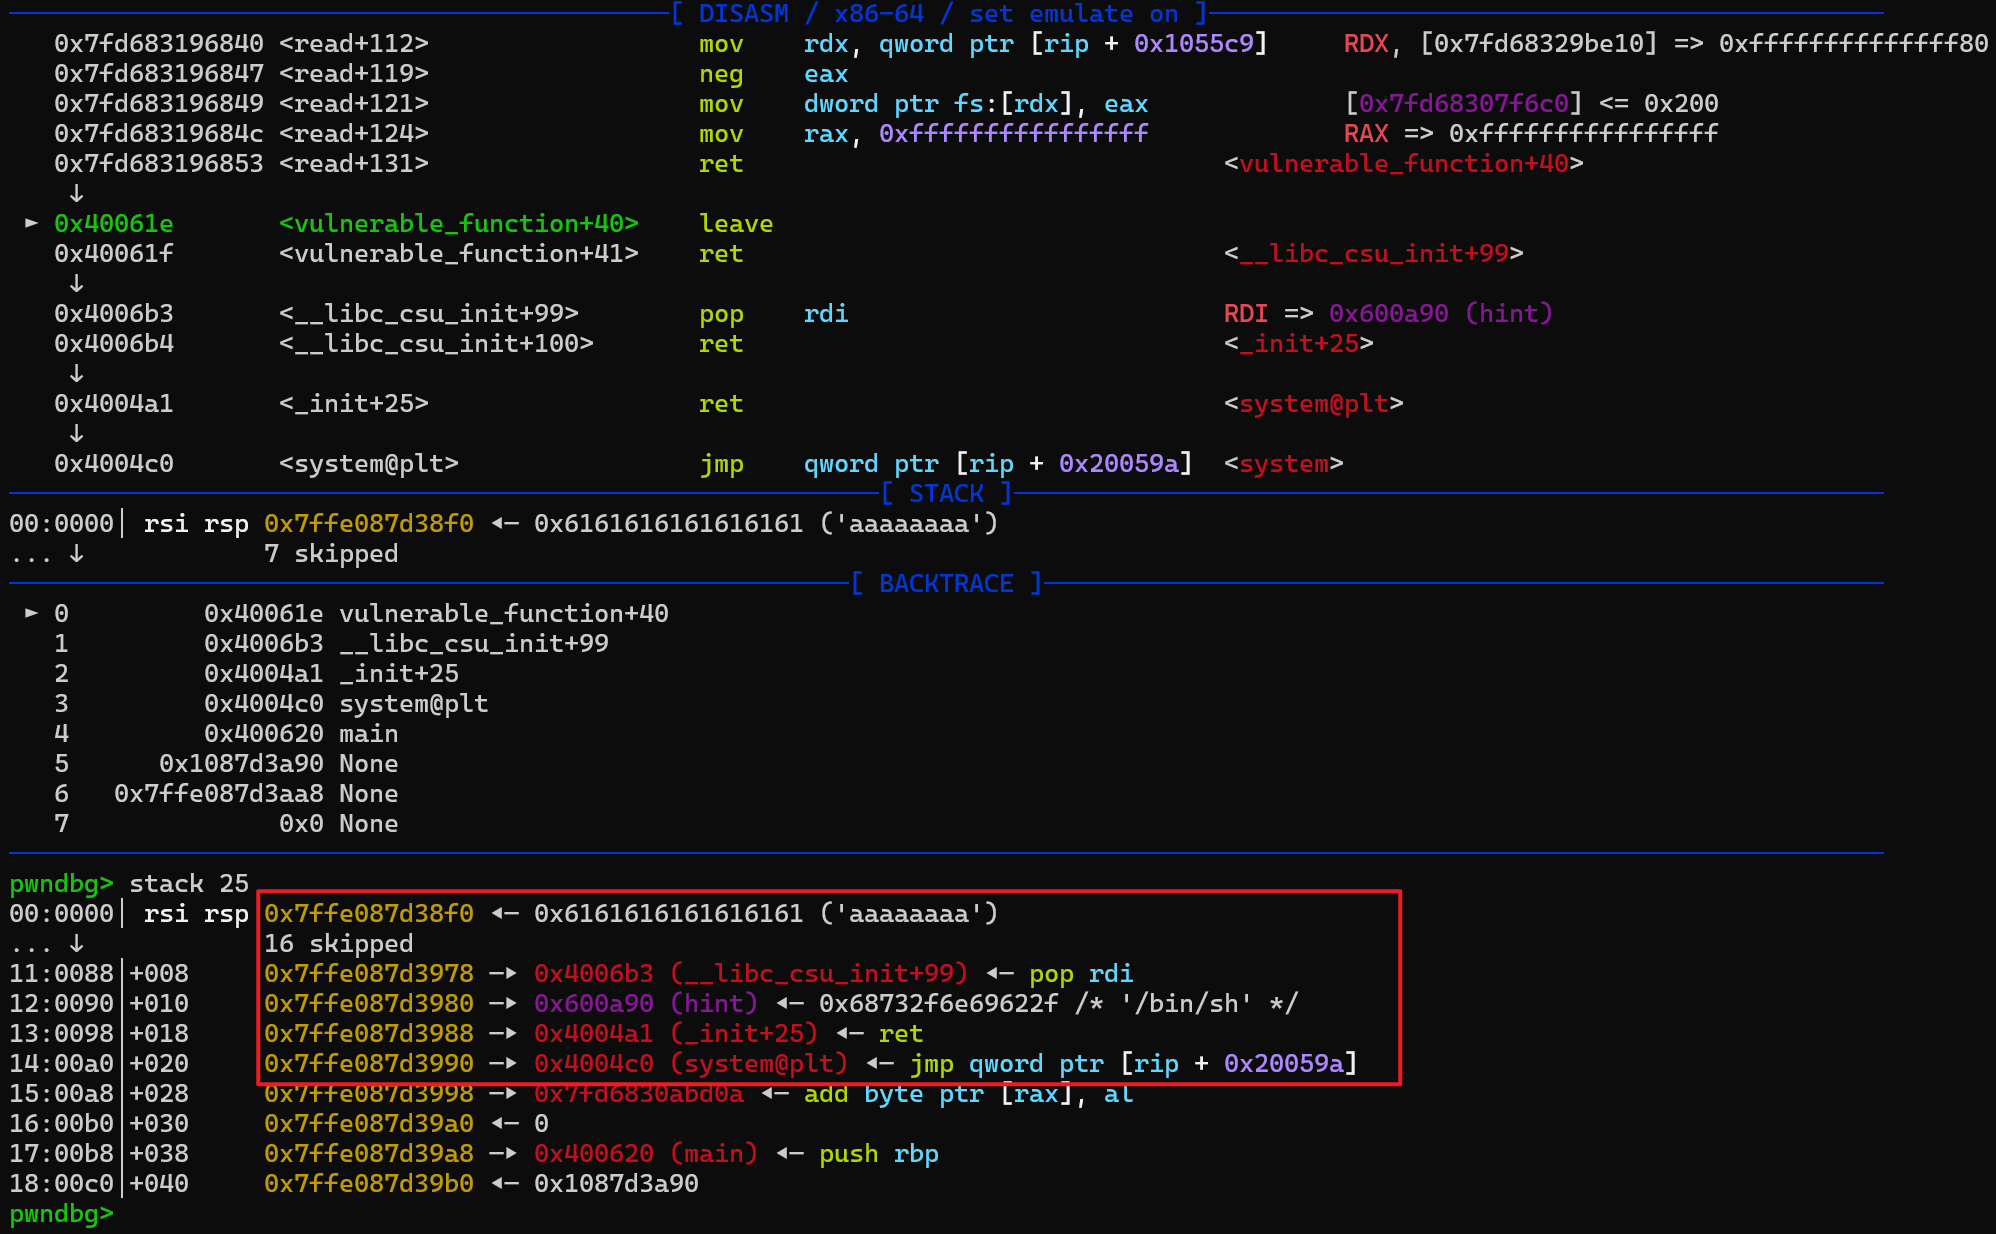The image size is (1996, 1234).
Task: Click the backtrace frame 0 arrow marker
Action: [x=31, y=613]
